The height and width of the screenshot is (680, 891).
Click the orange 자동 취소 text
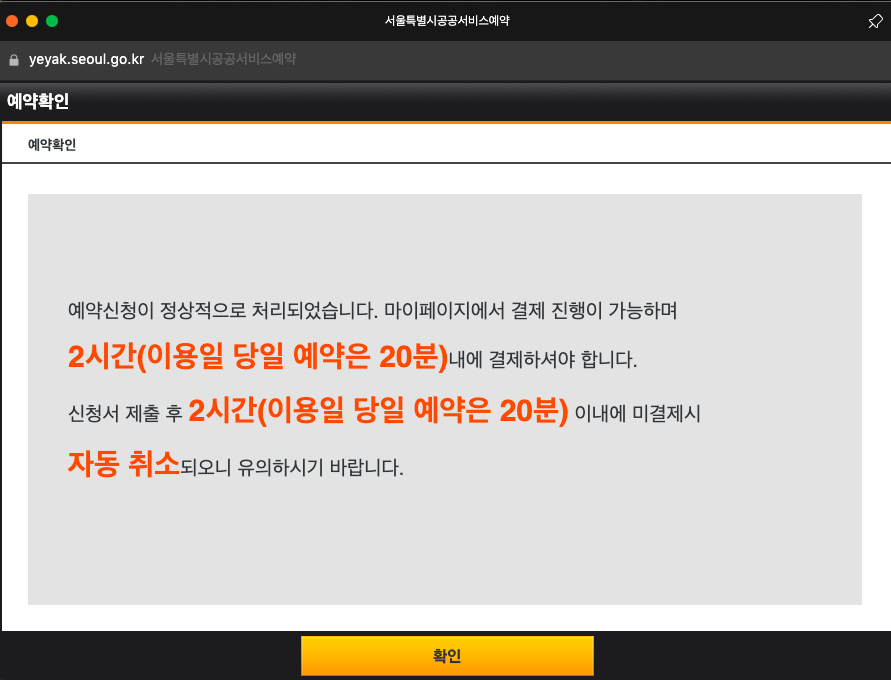[124, 464]
